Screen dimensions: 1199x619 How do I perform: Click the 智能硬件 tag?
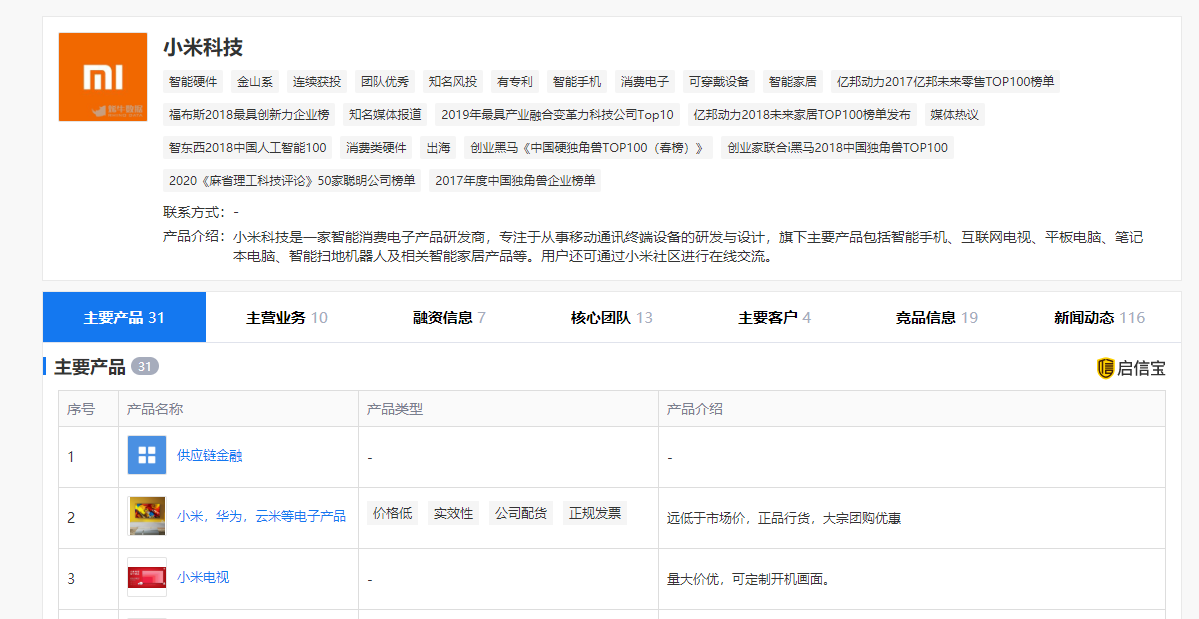point(193,82)
